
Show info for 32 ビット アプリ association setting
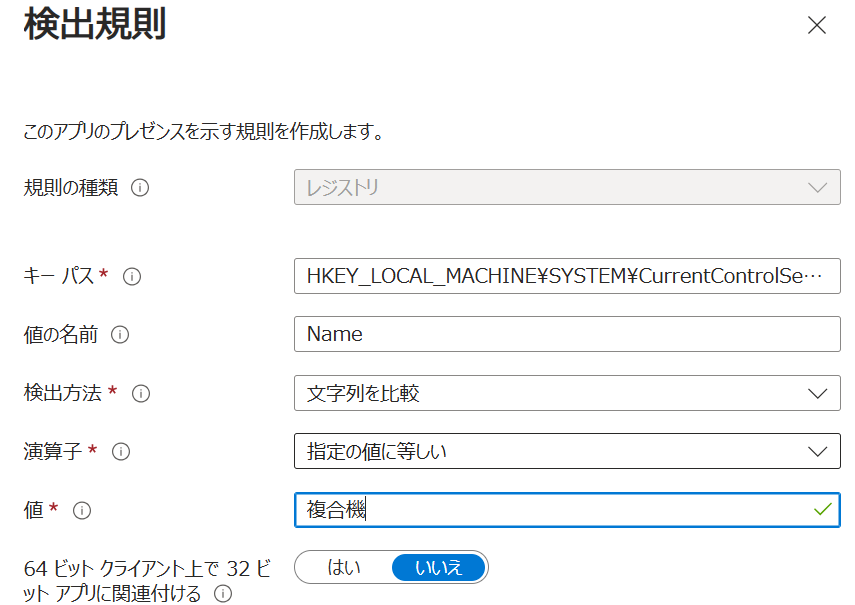coord(223,595)
